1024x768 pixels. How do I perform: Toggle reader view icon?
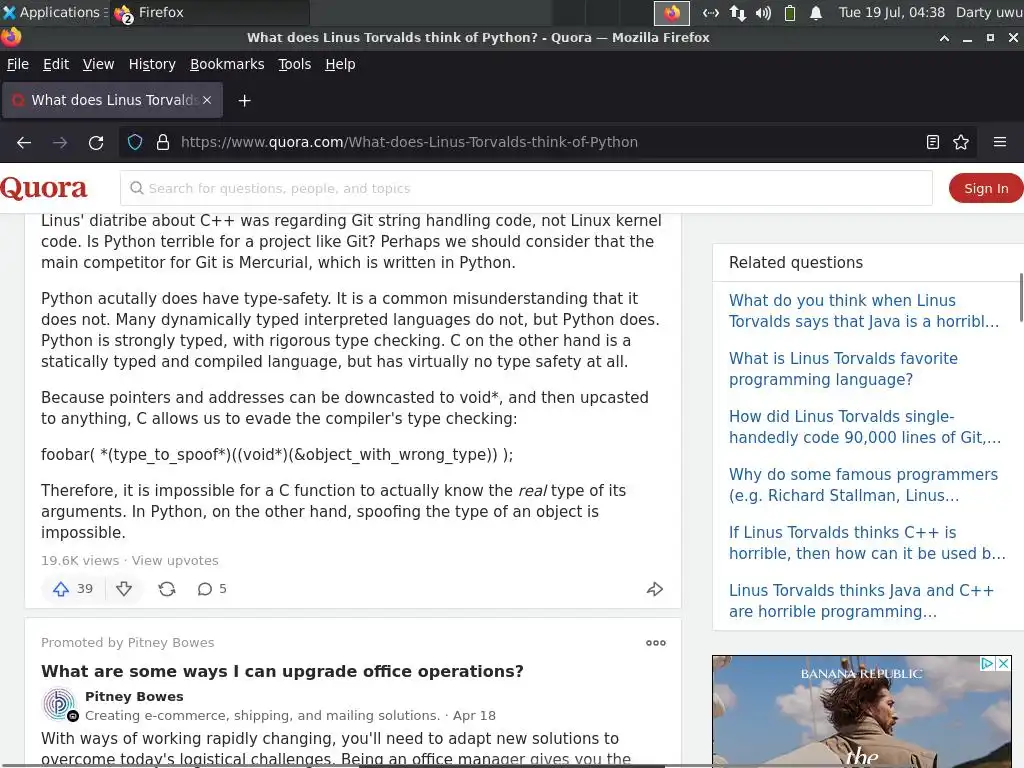point(933,142)
